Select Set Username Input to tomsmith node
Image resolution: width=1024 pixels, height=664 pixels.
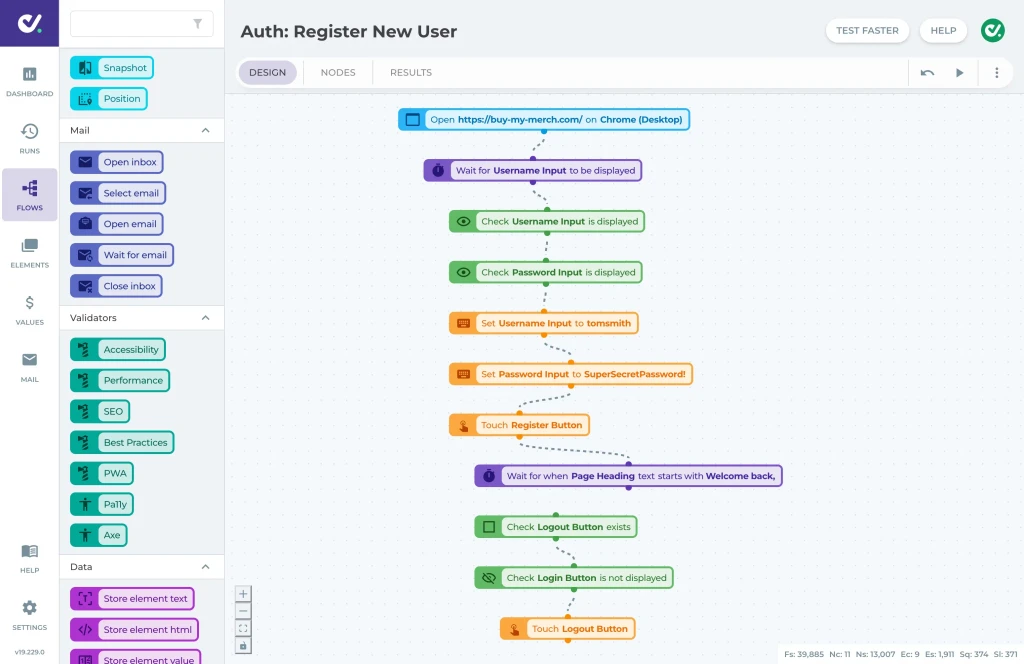coord(543,323)
